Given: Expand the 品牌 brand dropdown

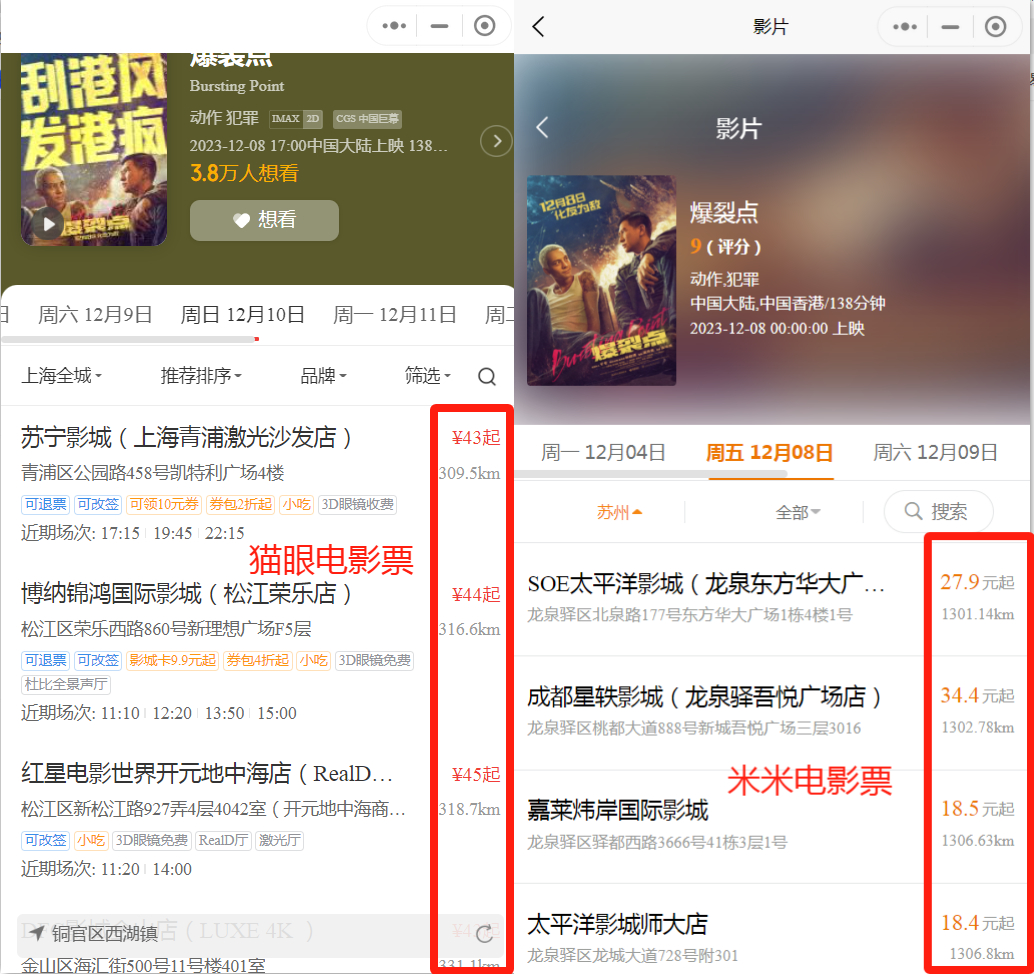Looking at the screenshot, I should coord(323,376).
